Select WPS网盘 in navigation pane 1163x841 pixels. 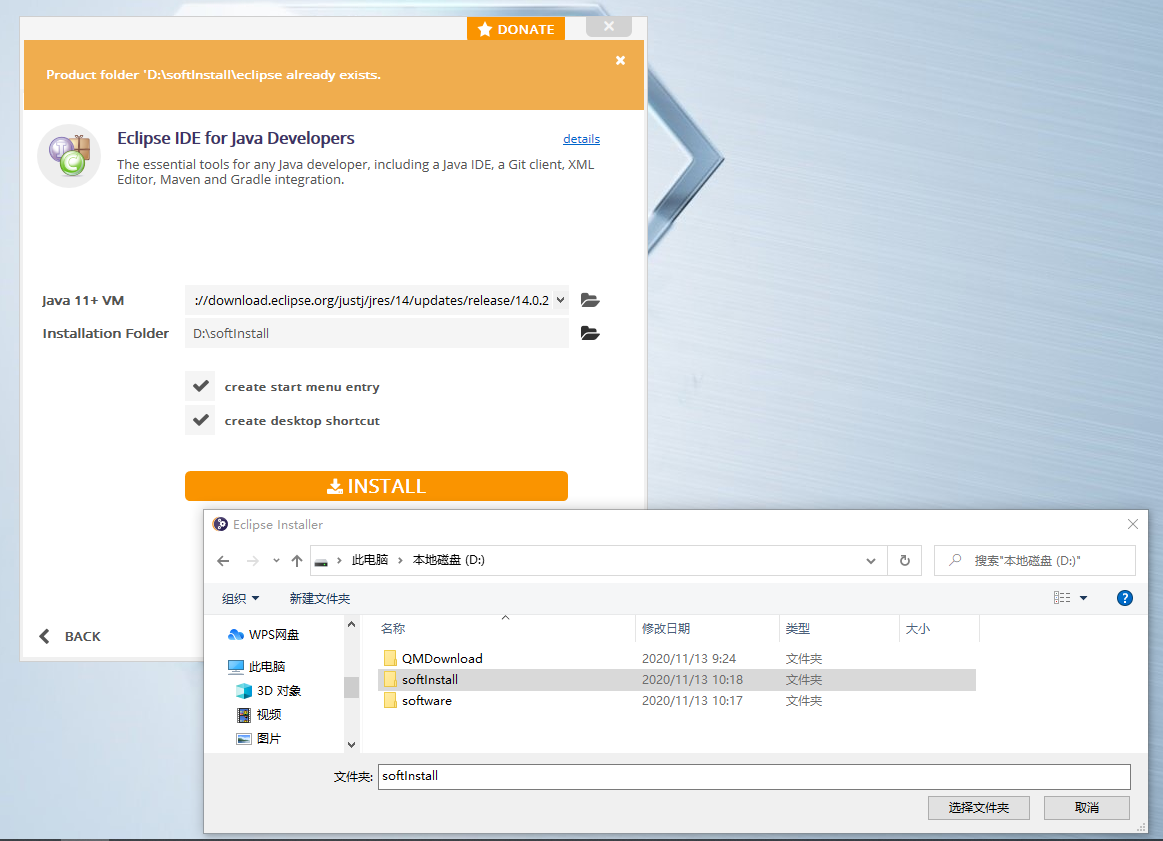264,635
